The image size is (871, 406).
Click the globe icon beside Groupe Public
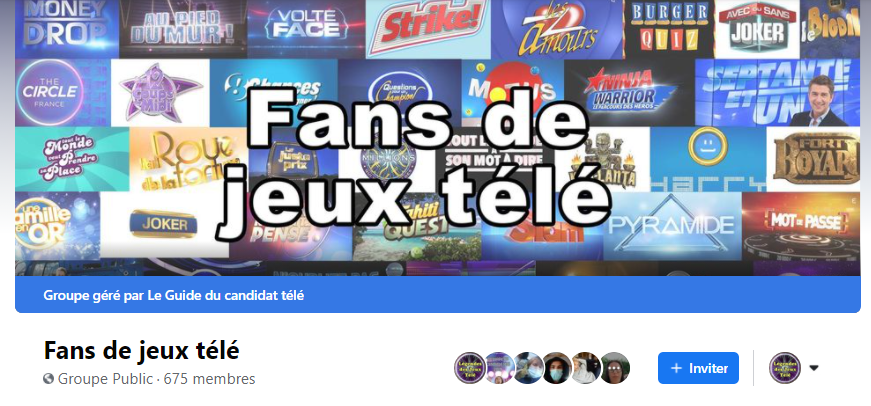[48, 379]
